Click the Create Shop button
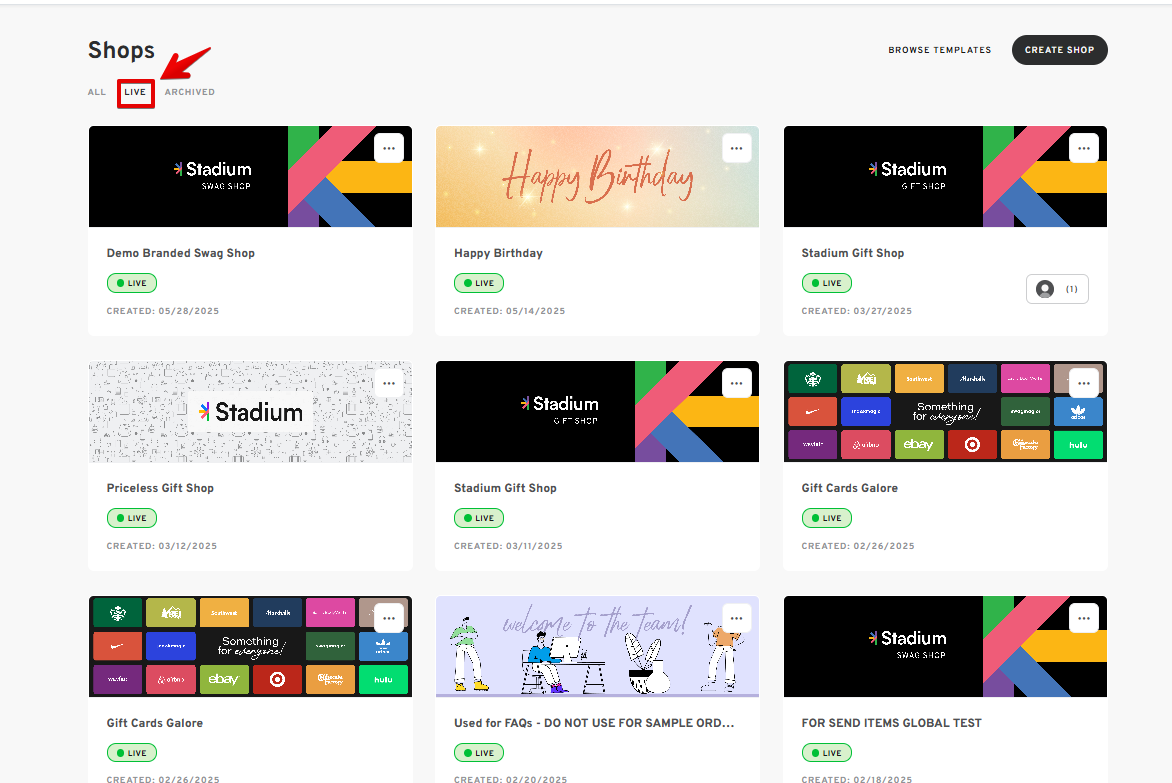Viewport: 1172px width, 783px height. coord(1059,50)
